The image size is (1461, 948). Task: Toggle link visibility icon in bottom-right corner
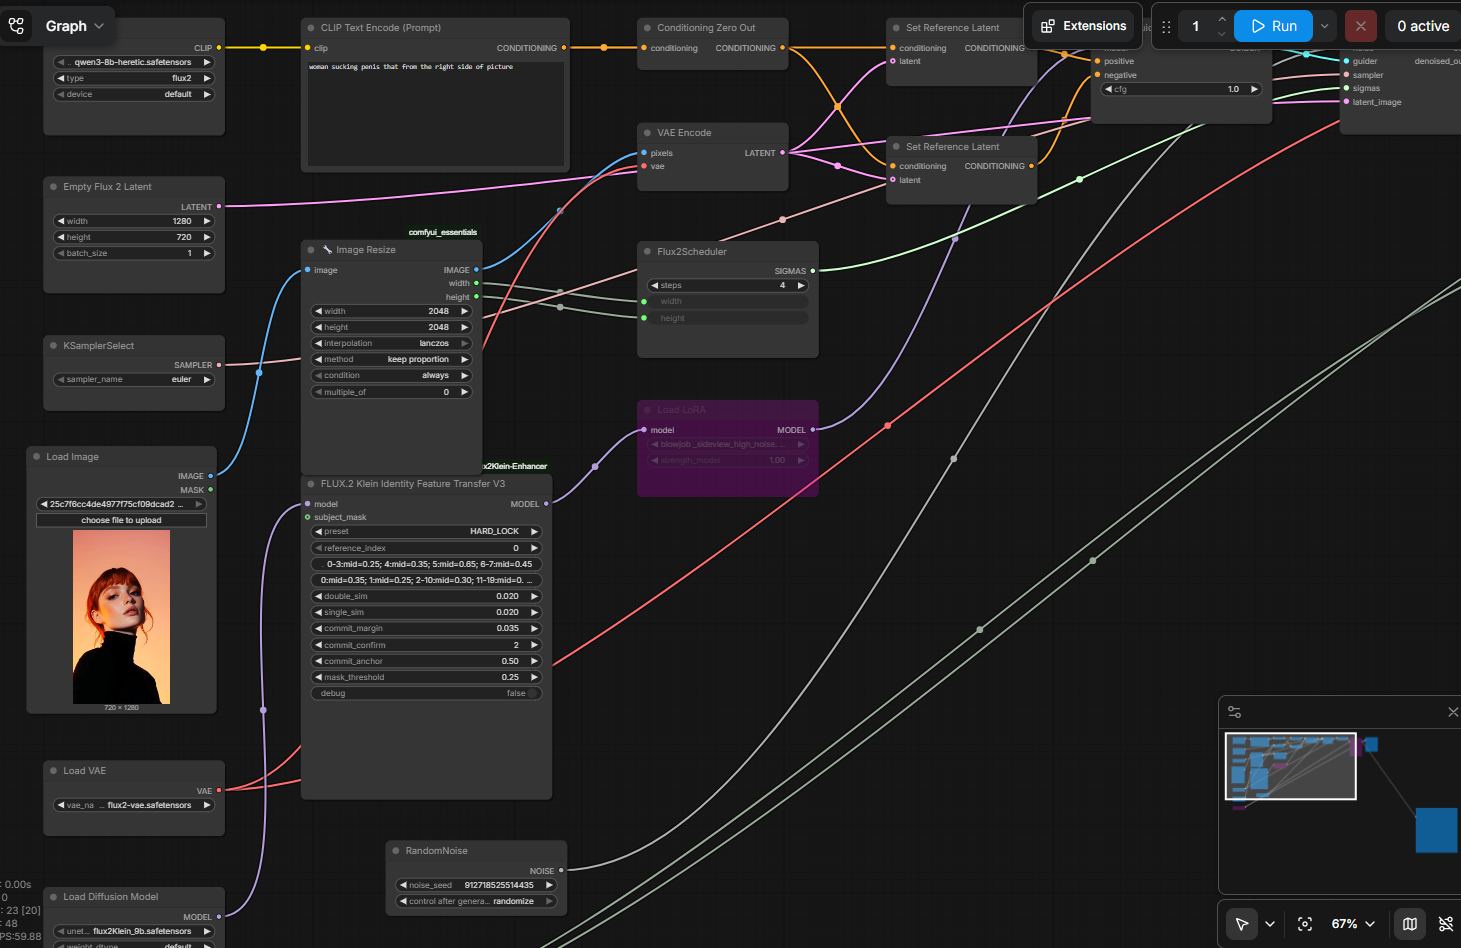[1446, 924]
